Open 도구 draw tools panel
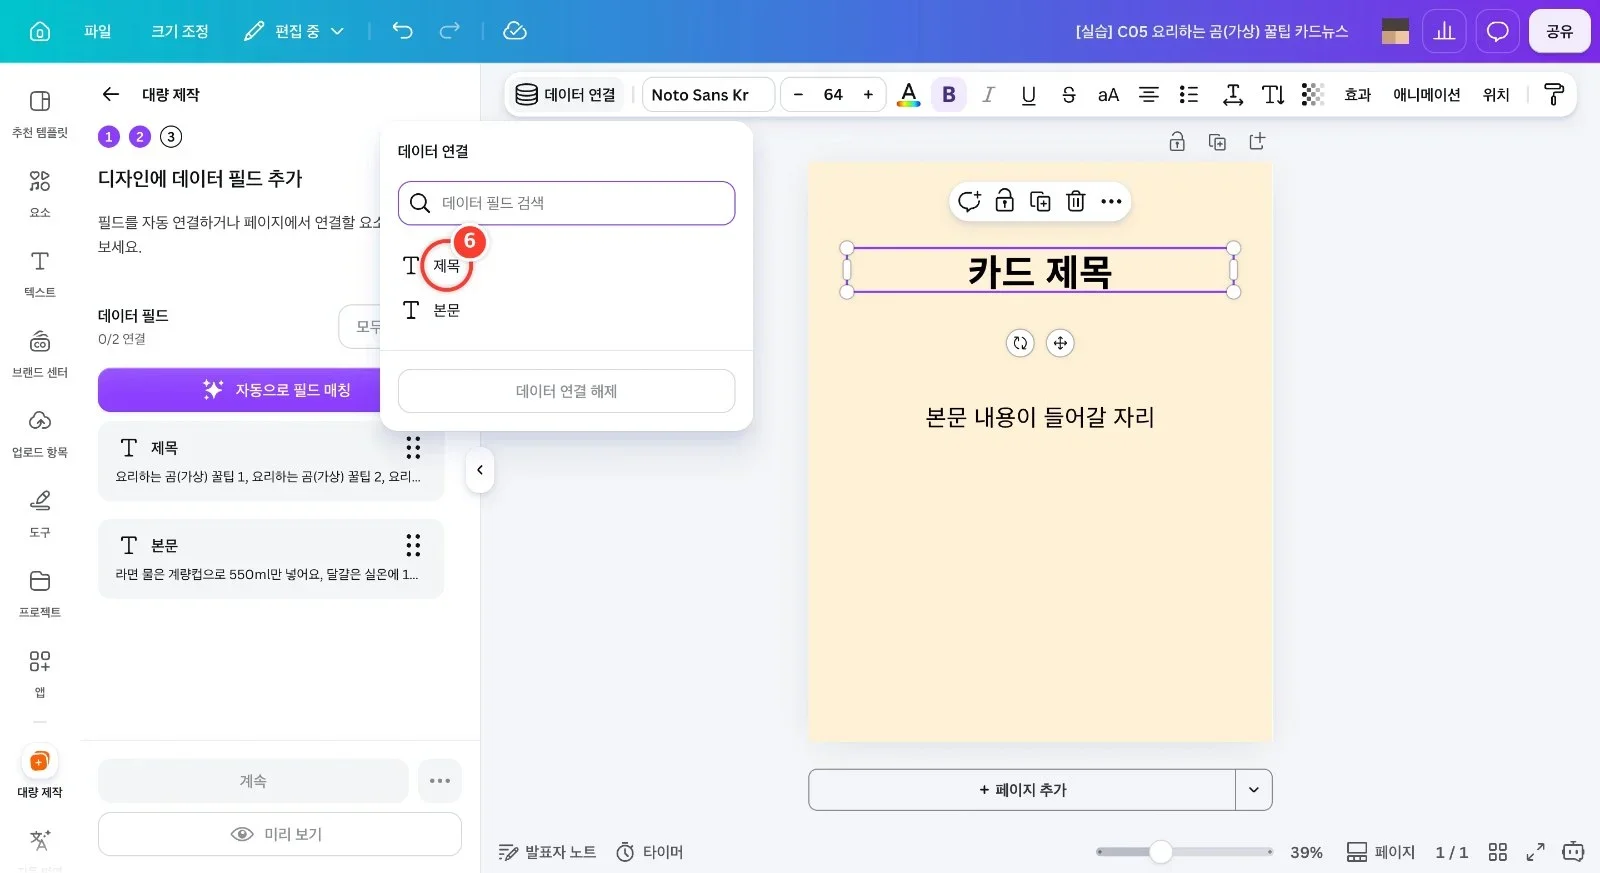Screen dimensions: 1600x873 [40, 514]
